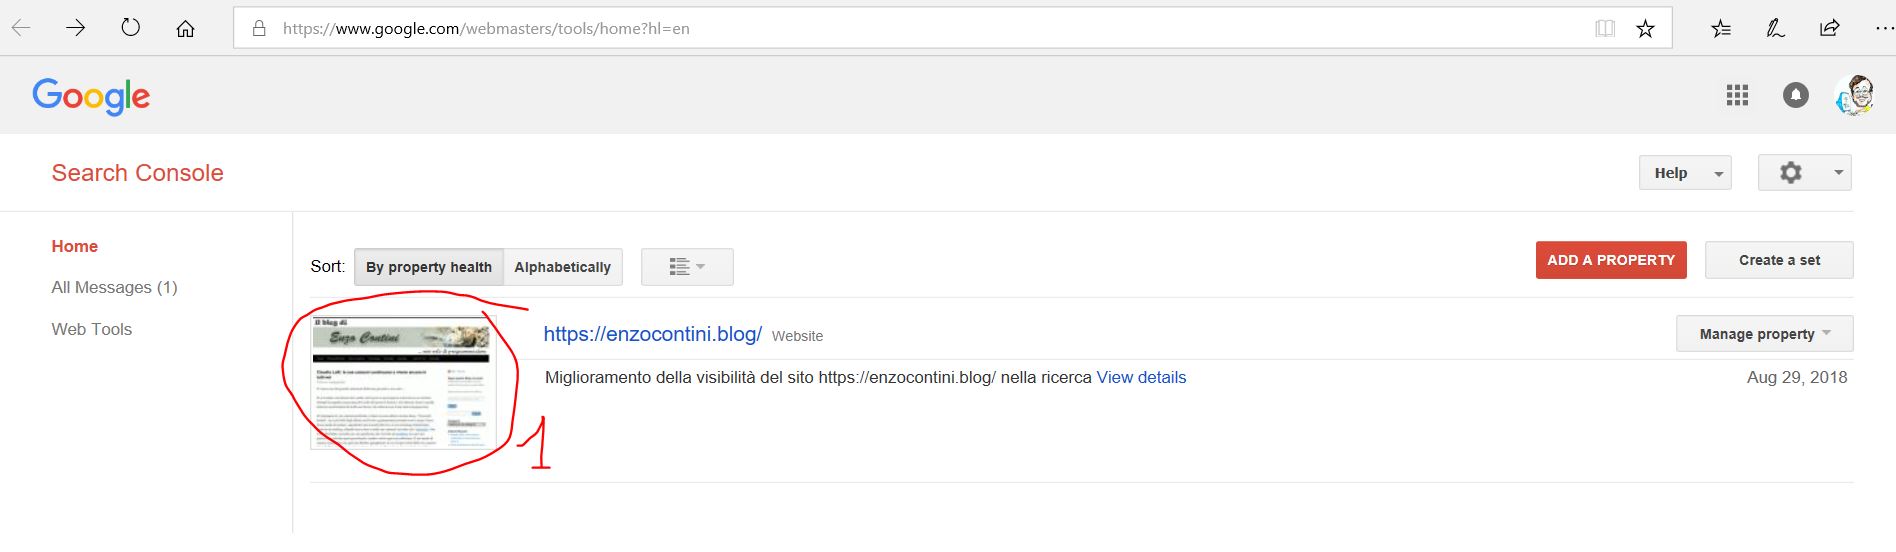The width and height of the screenshot is (1896, 552).
Task: Open Web Tools in sidebar
Action: (x=92, y=329)
